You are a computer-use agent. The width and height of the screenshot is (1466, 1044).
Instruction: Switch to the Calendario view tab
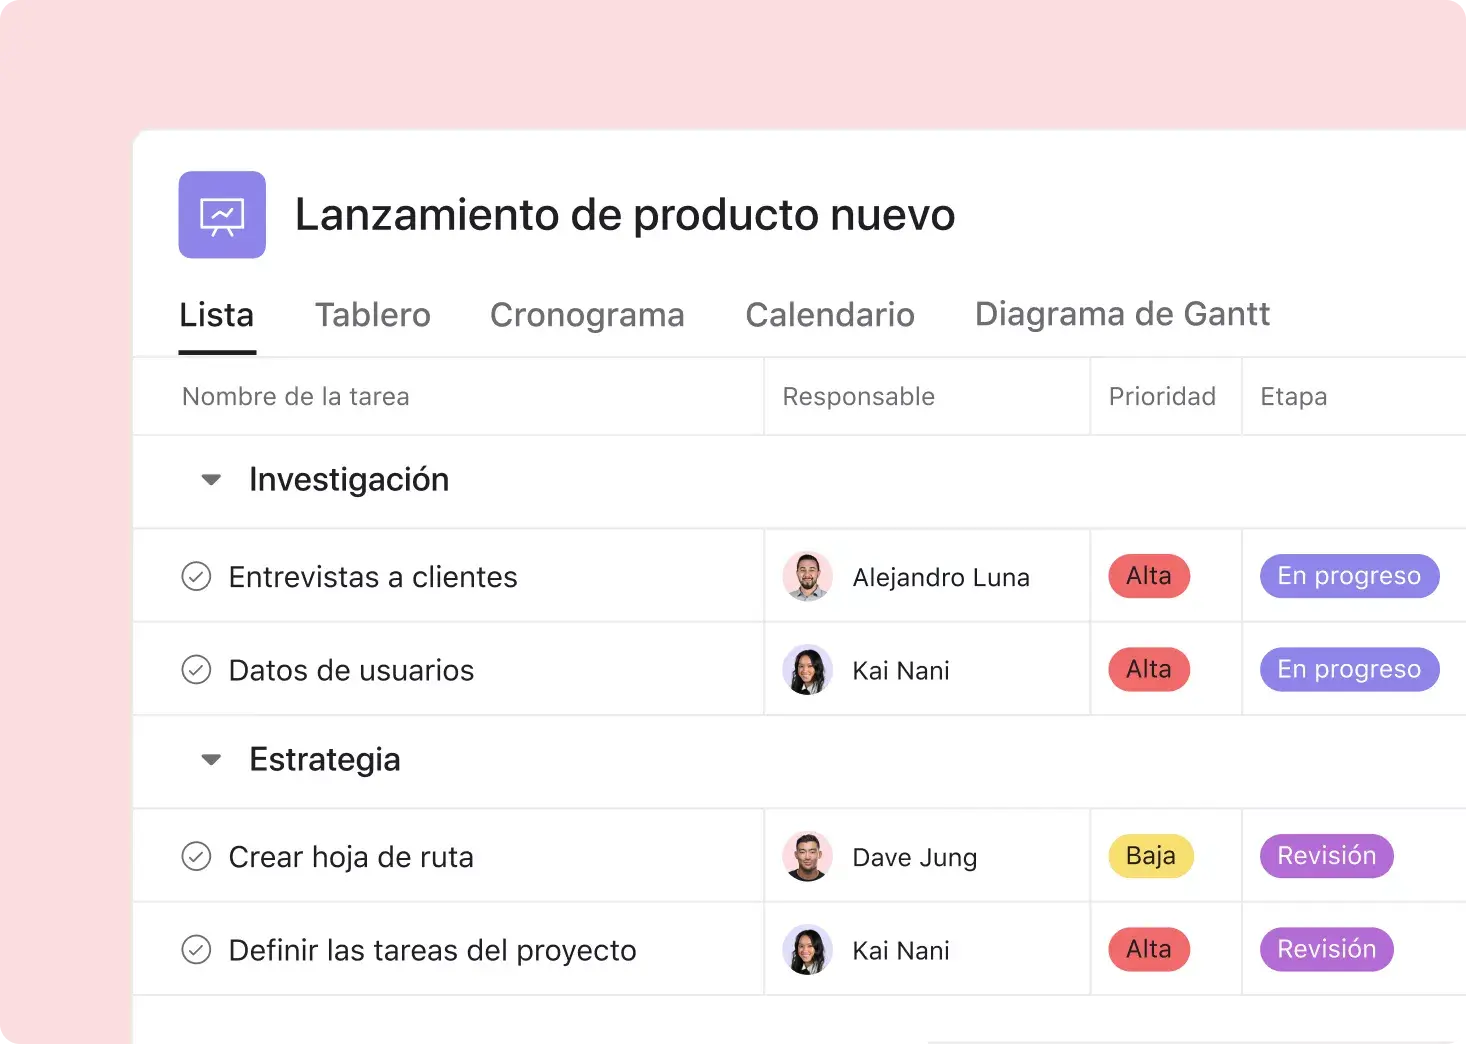pyautogui.click(x=829, y=315)
